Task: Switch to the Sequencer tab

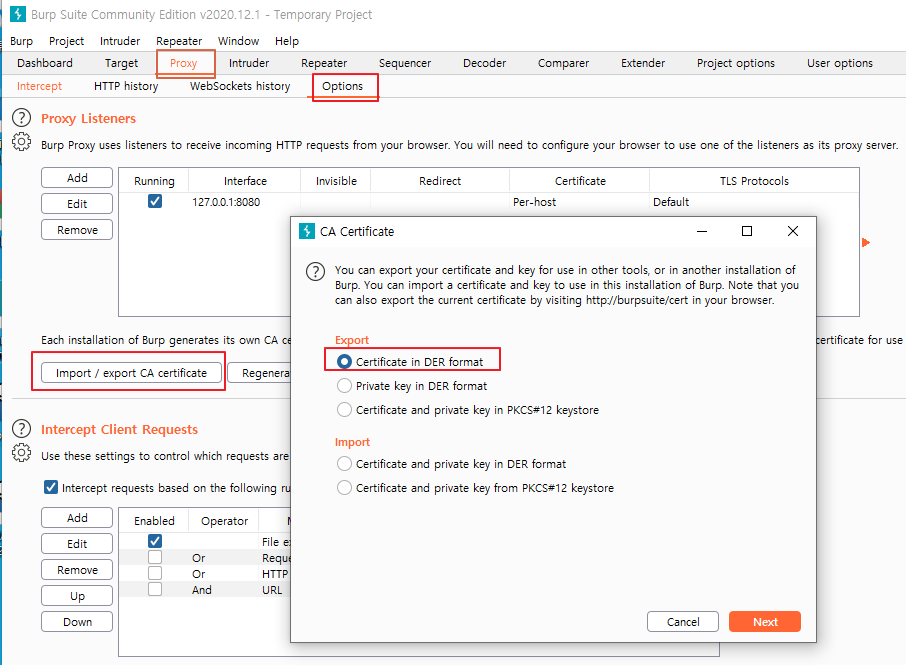Action: pos(405,63)
